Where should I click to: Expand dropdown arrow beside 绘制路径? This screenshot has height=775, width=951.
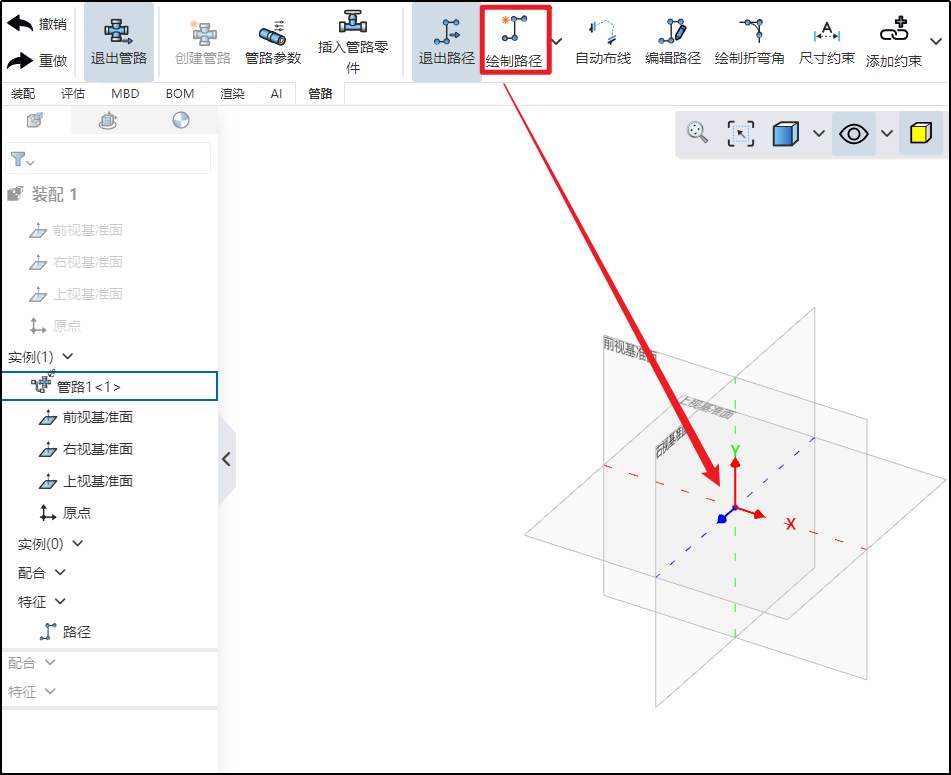557,41
